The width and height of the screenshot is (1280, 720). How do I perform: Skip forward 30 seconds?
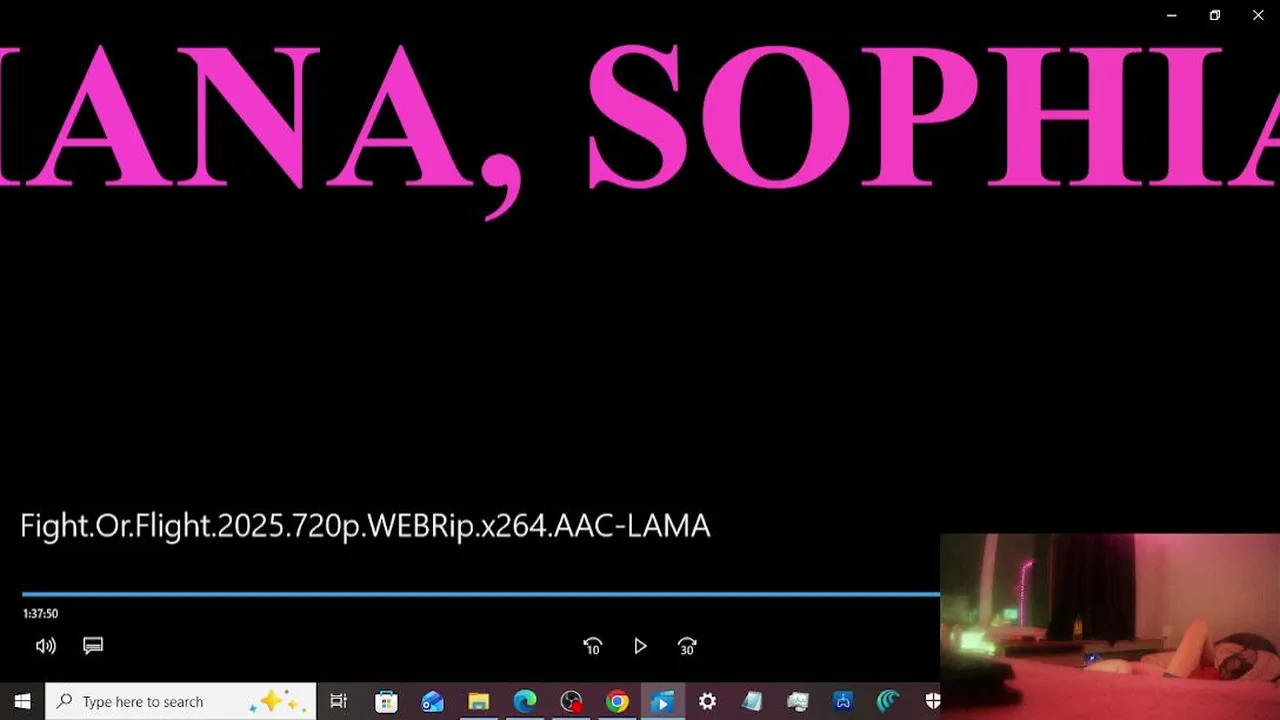[687, 646]
